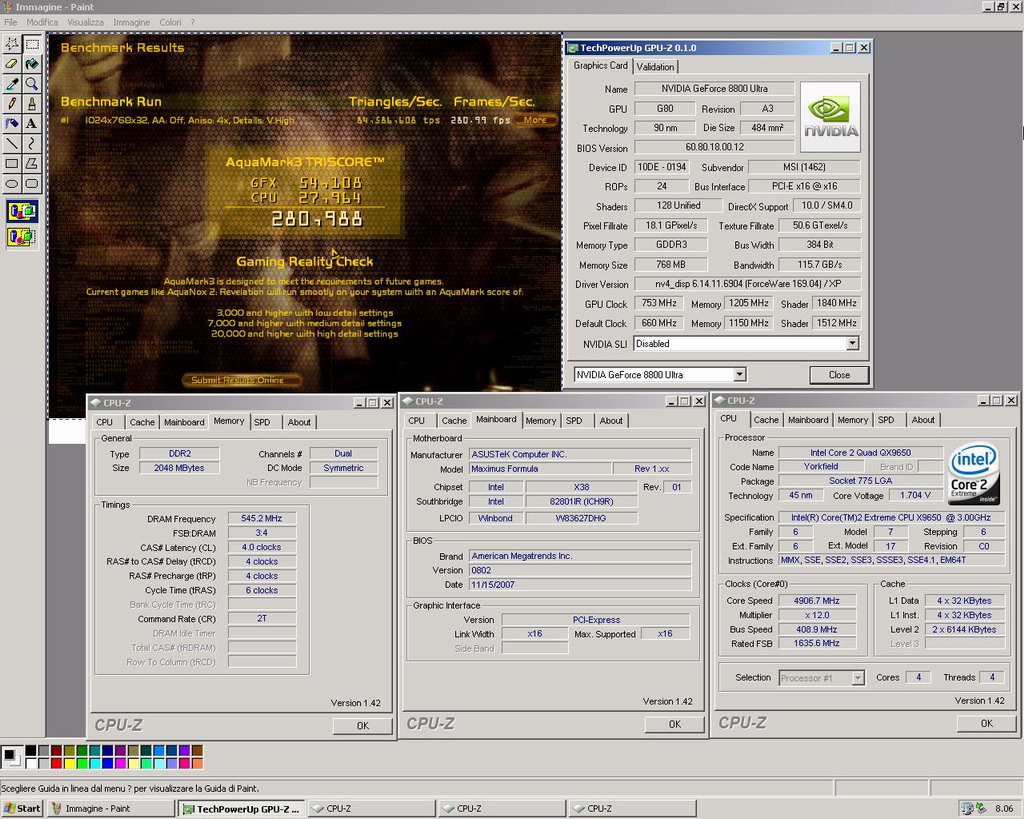Click the Intel Core 2 Extreme logo
The width and height of the screenshot is (1024, 819).
(x=974, y=474)
